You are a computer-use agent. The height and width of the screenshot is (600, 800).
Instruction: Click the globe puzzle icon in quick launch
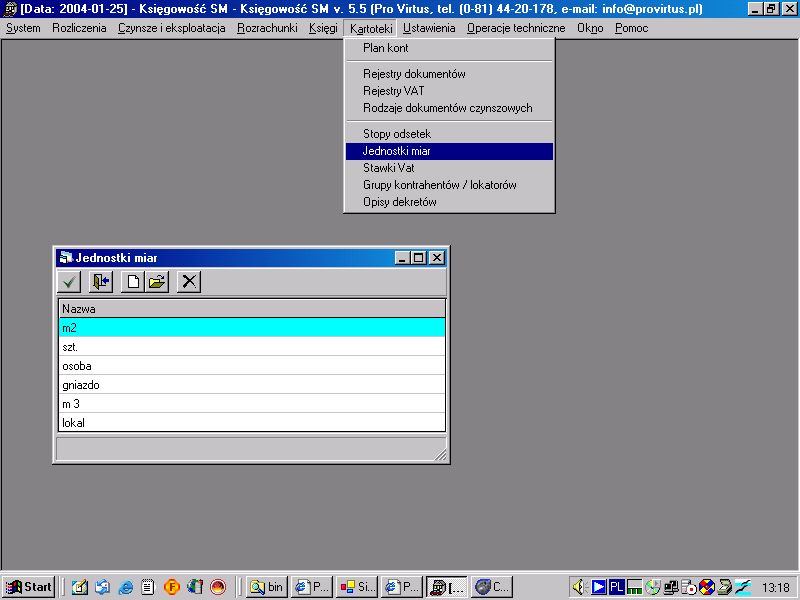pos(195,587)
